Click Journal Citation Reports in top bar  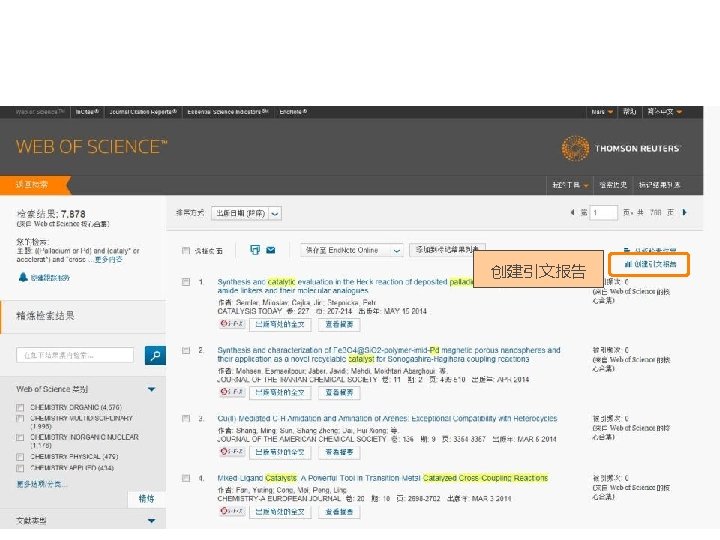pyautogui.click(x=143, y=112)
